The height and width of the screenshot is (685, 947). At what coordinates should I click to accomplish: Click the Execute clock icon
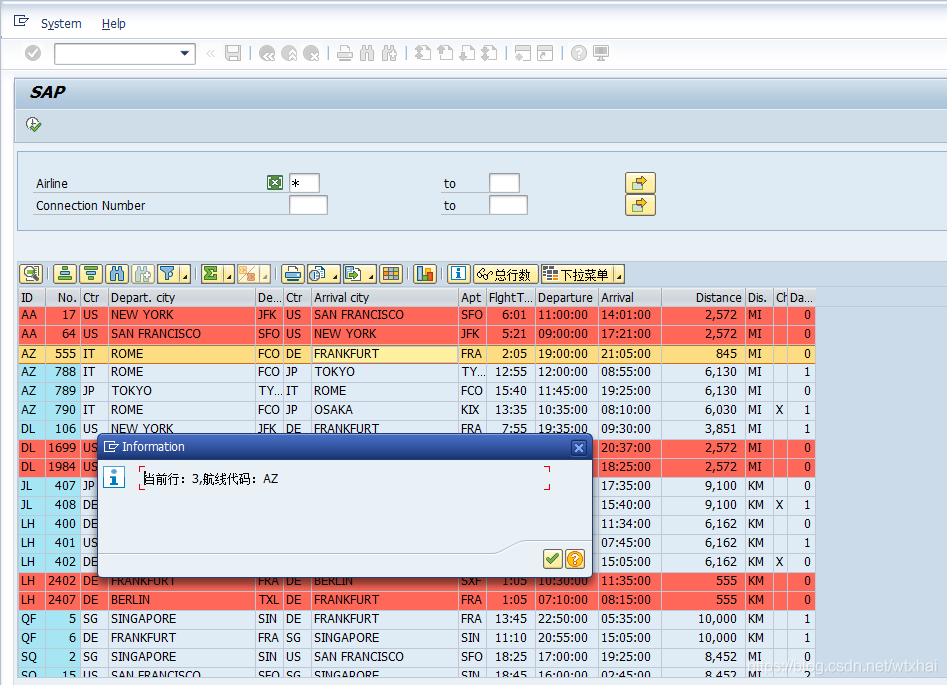33,124
